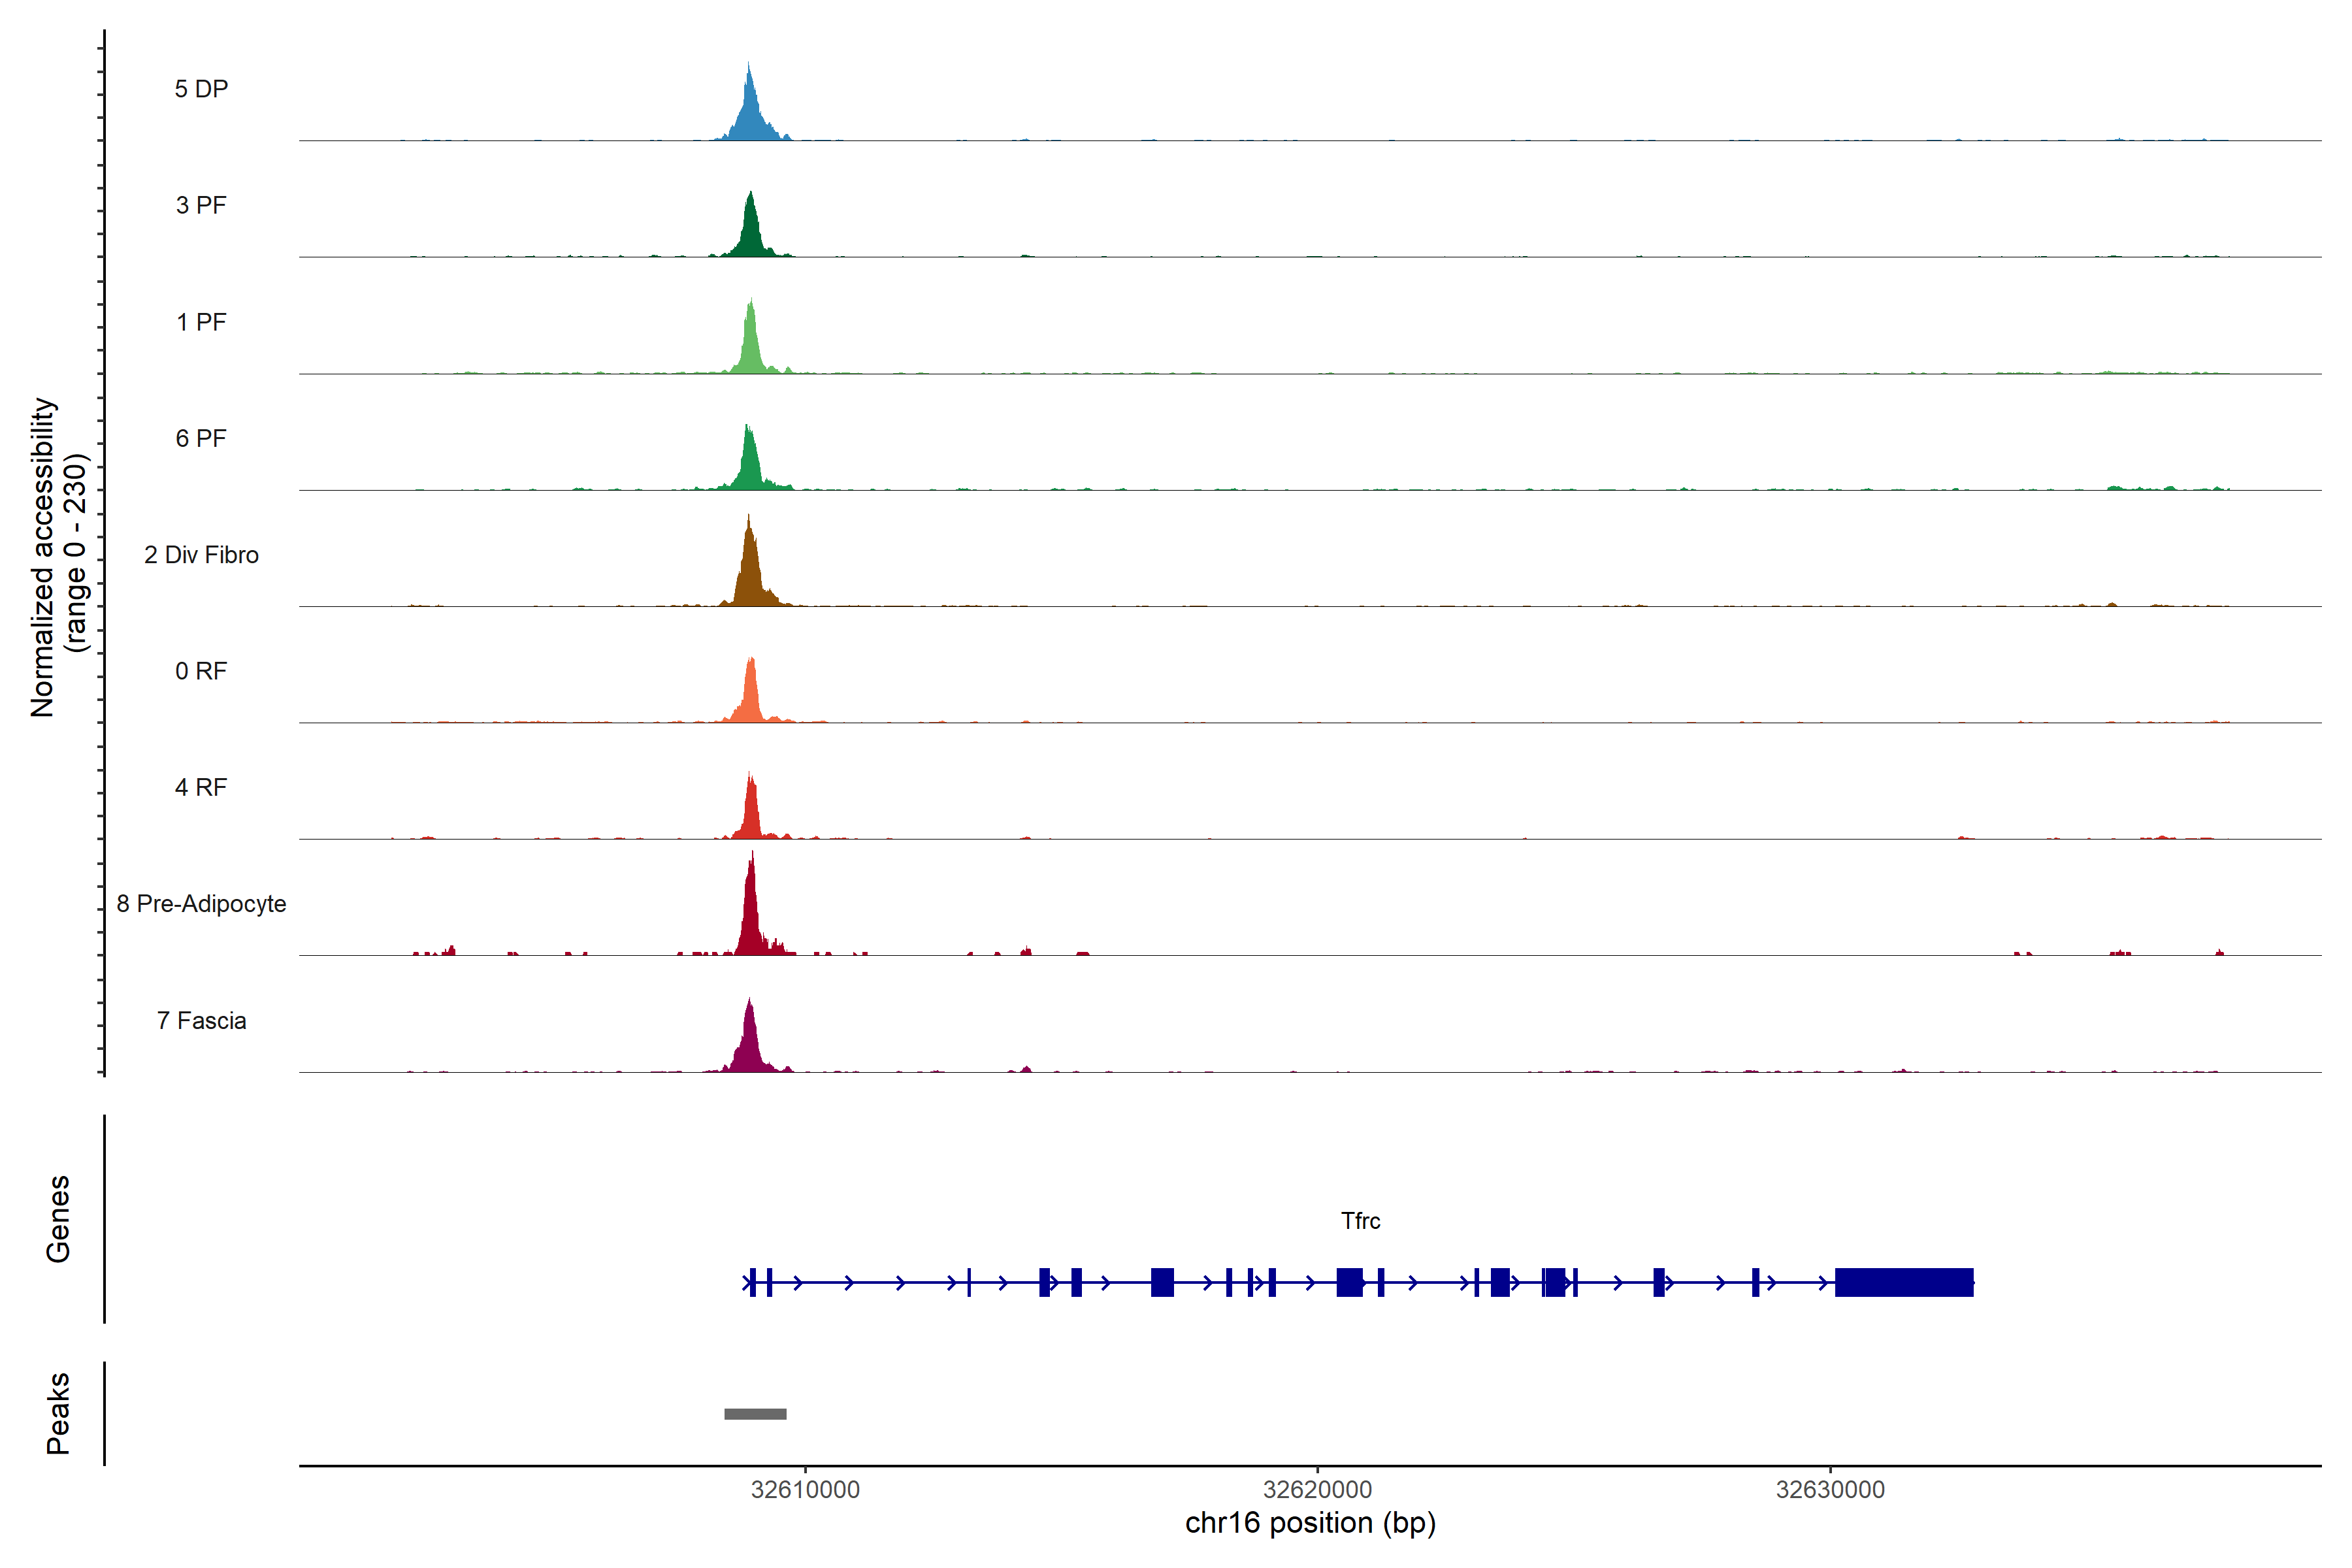Screen dimensions: 2352x1568
Task: Click the blue 5 DP accessibility peak
Action: (750, 115)
